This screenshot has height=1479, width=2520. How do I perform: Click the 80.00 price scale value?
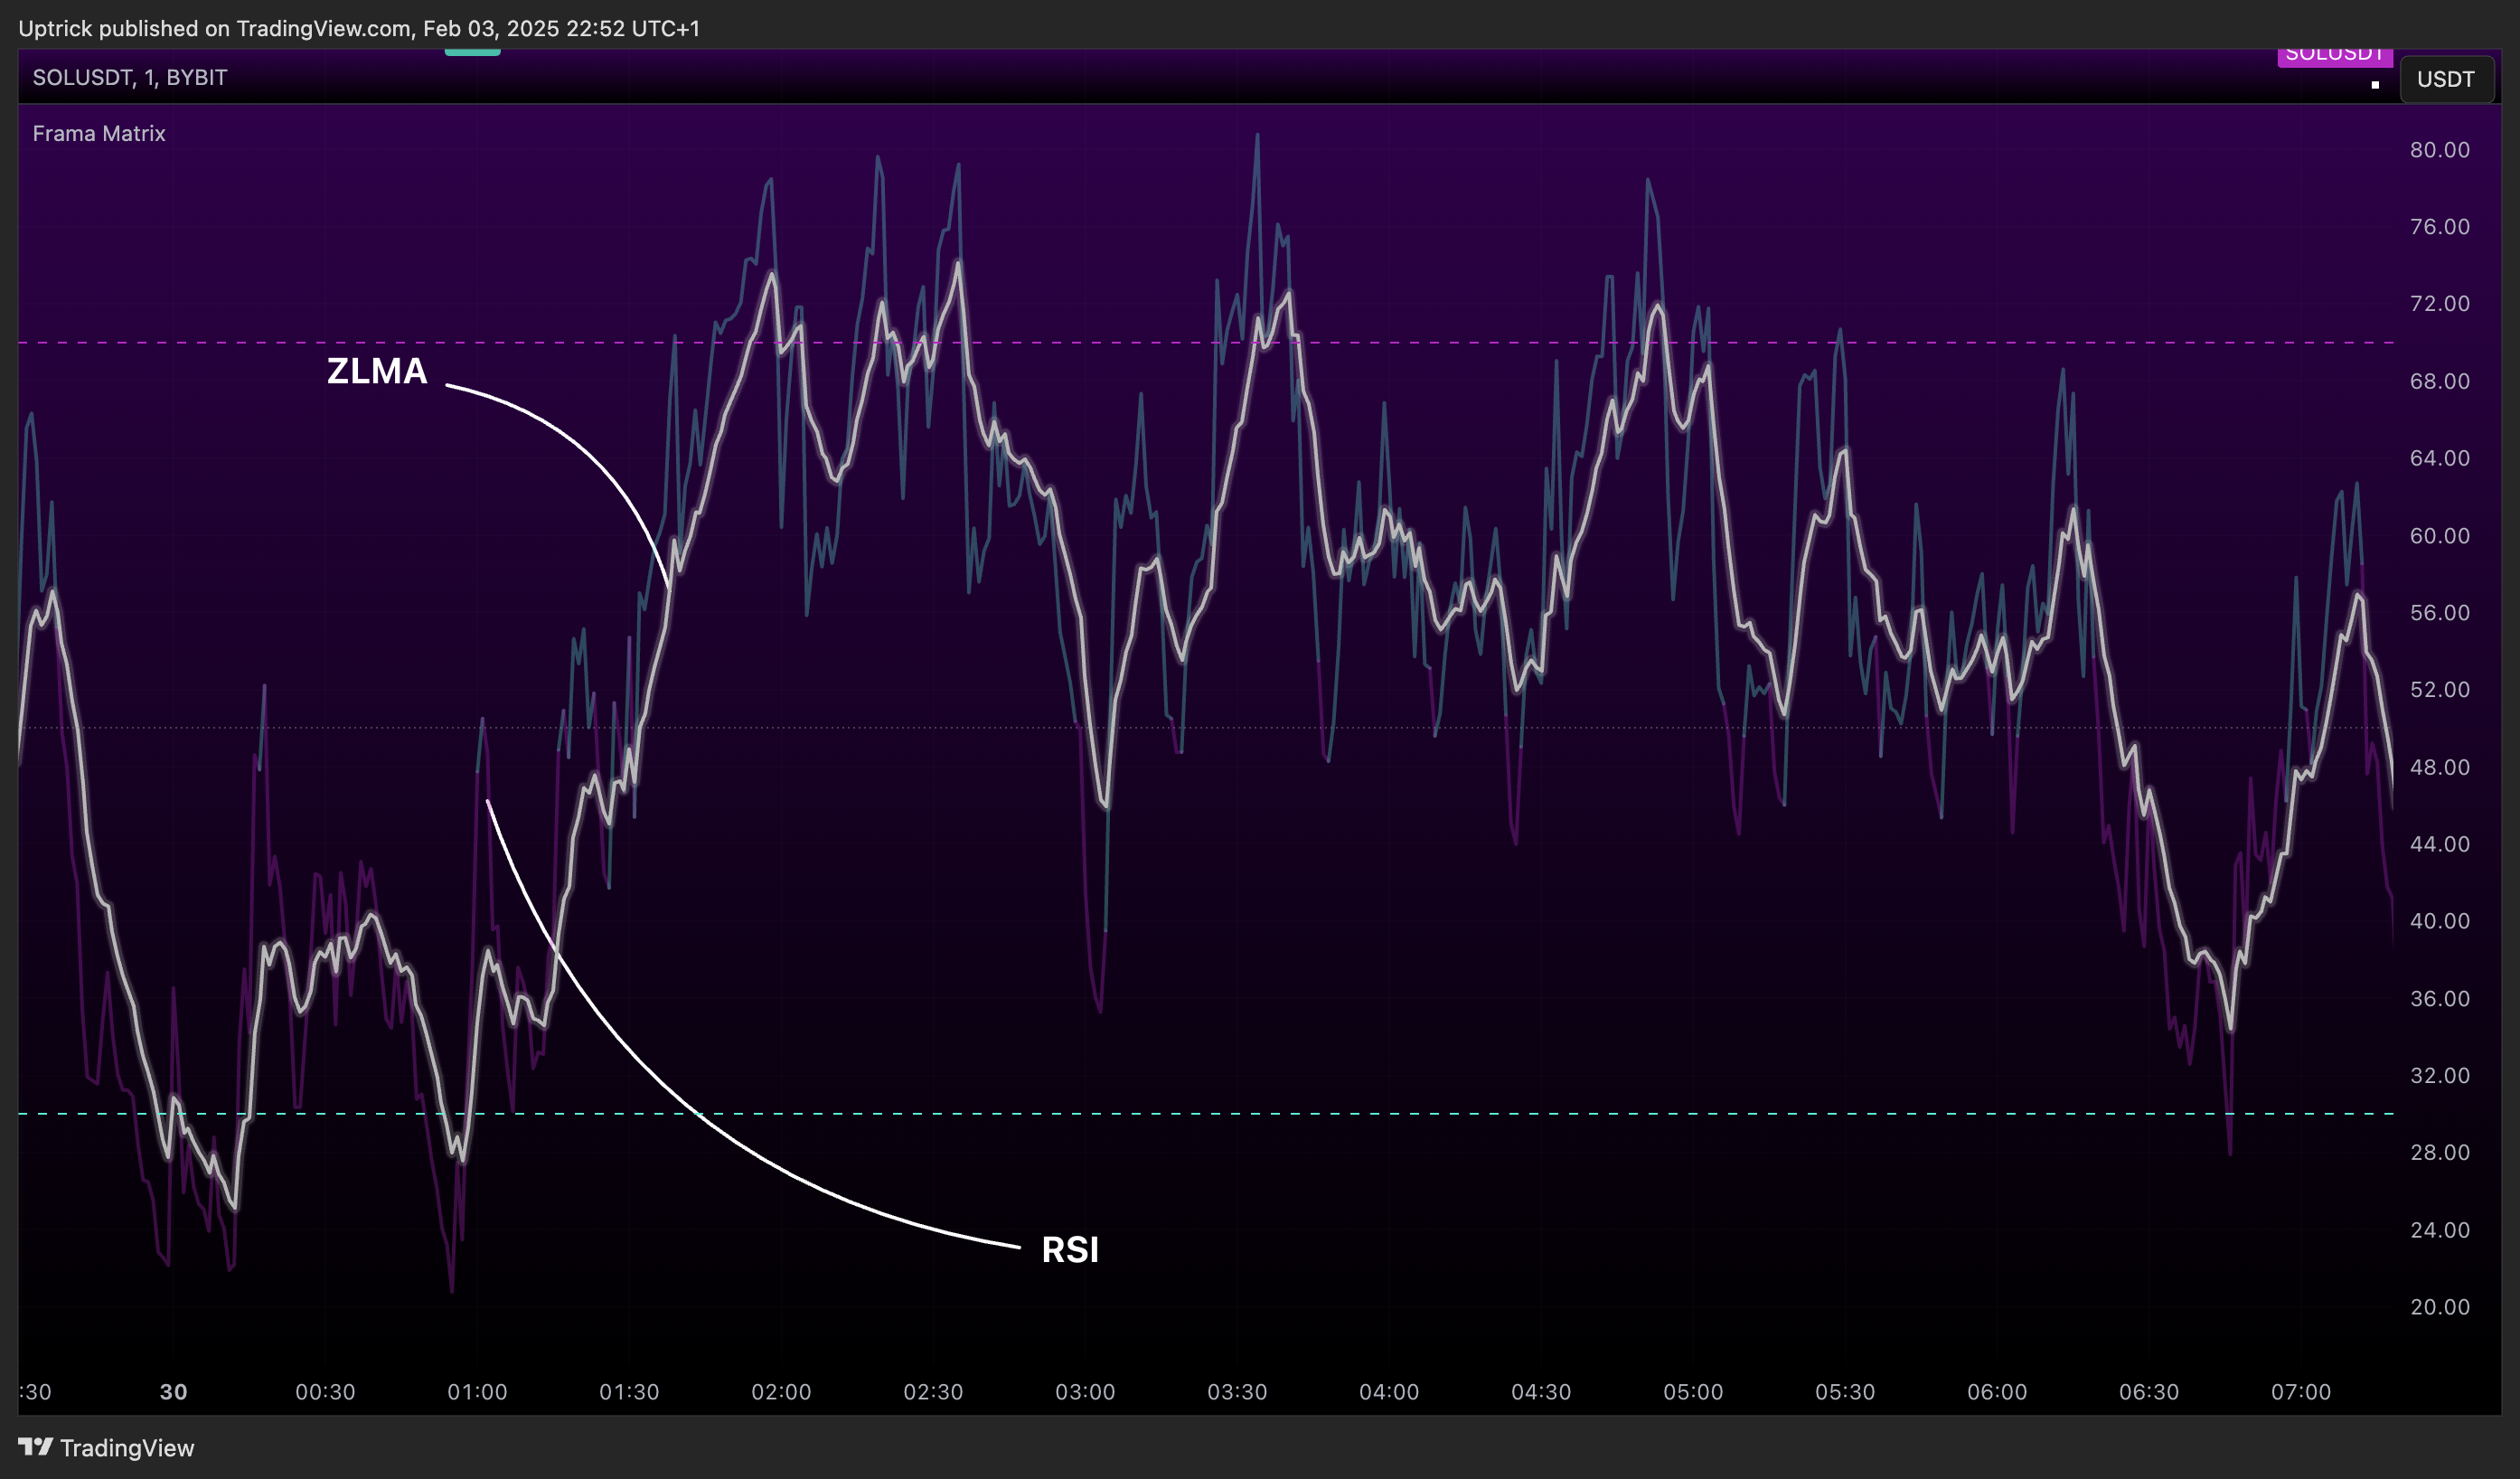click(x=2439, y=150)
